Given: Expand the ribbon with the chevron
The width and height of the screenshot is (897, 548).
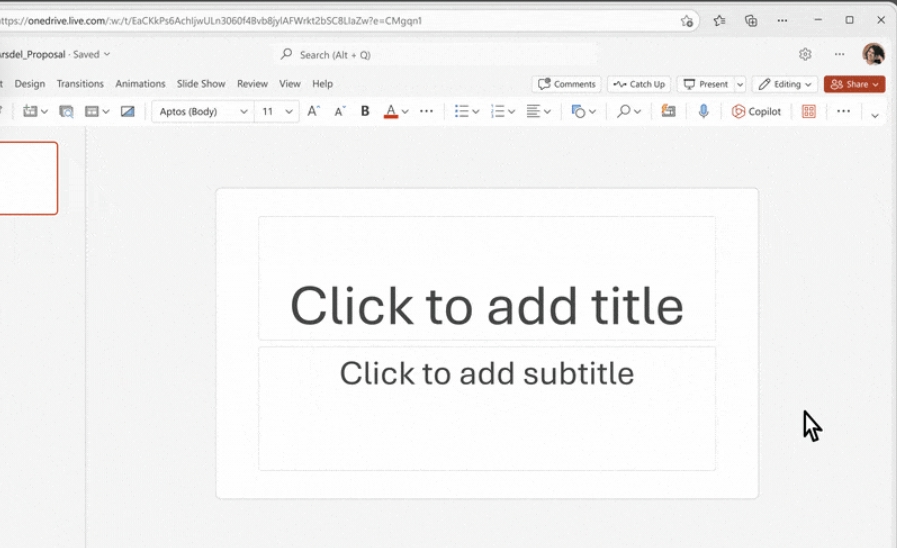Looking at the screenshot, I should point(875,115).
